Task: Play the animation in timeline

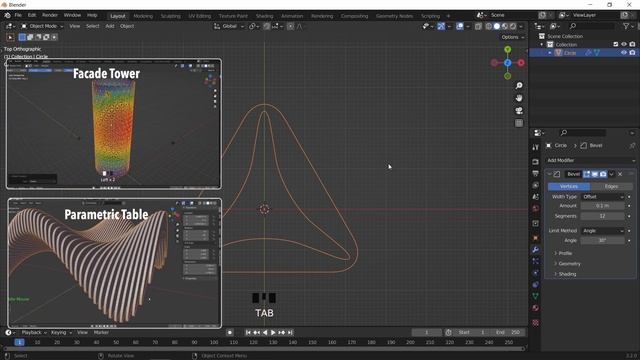Action: pos(273,333)
